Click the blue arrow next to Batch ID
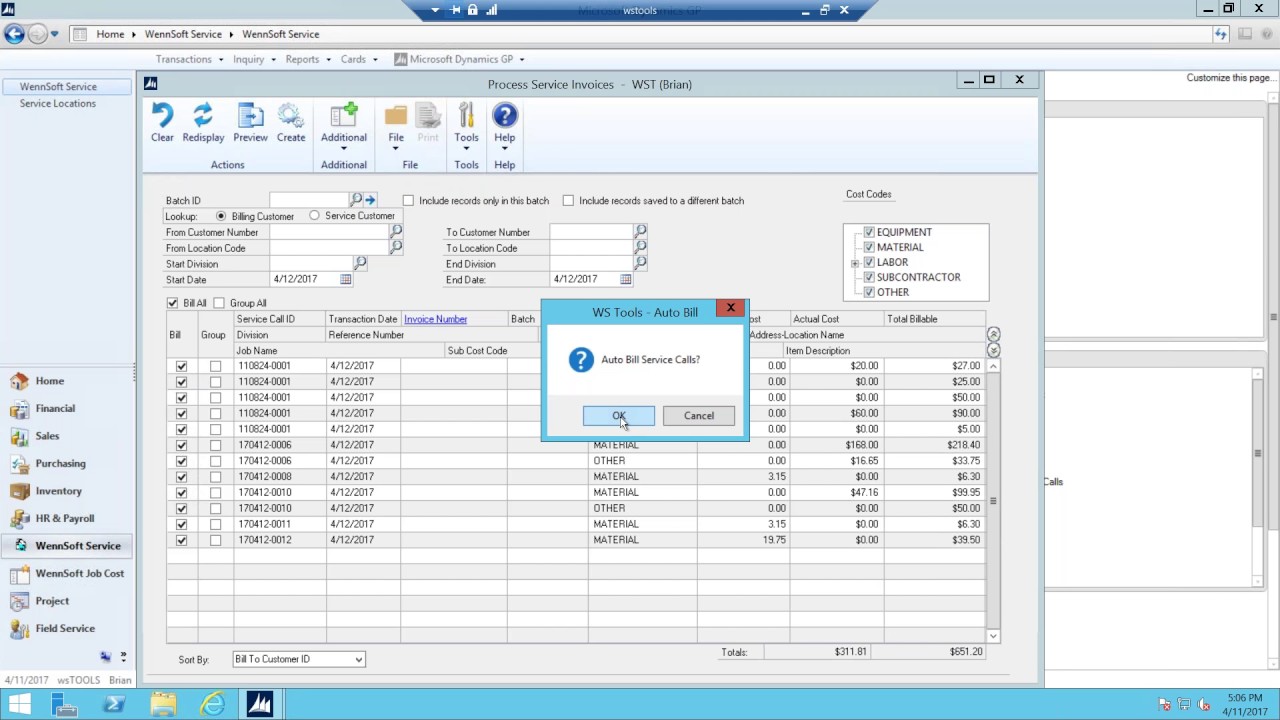1280x720 pixels. coord(370,200)
